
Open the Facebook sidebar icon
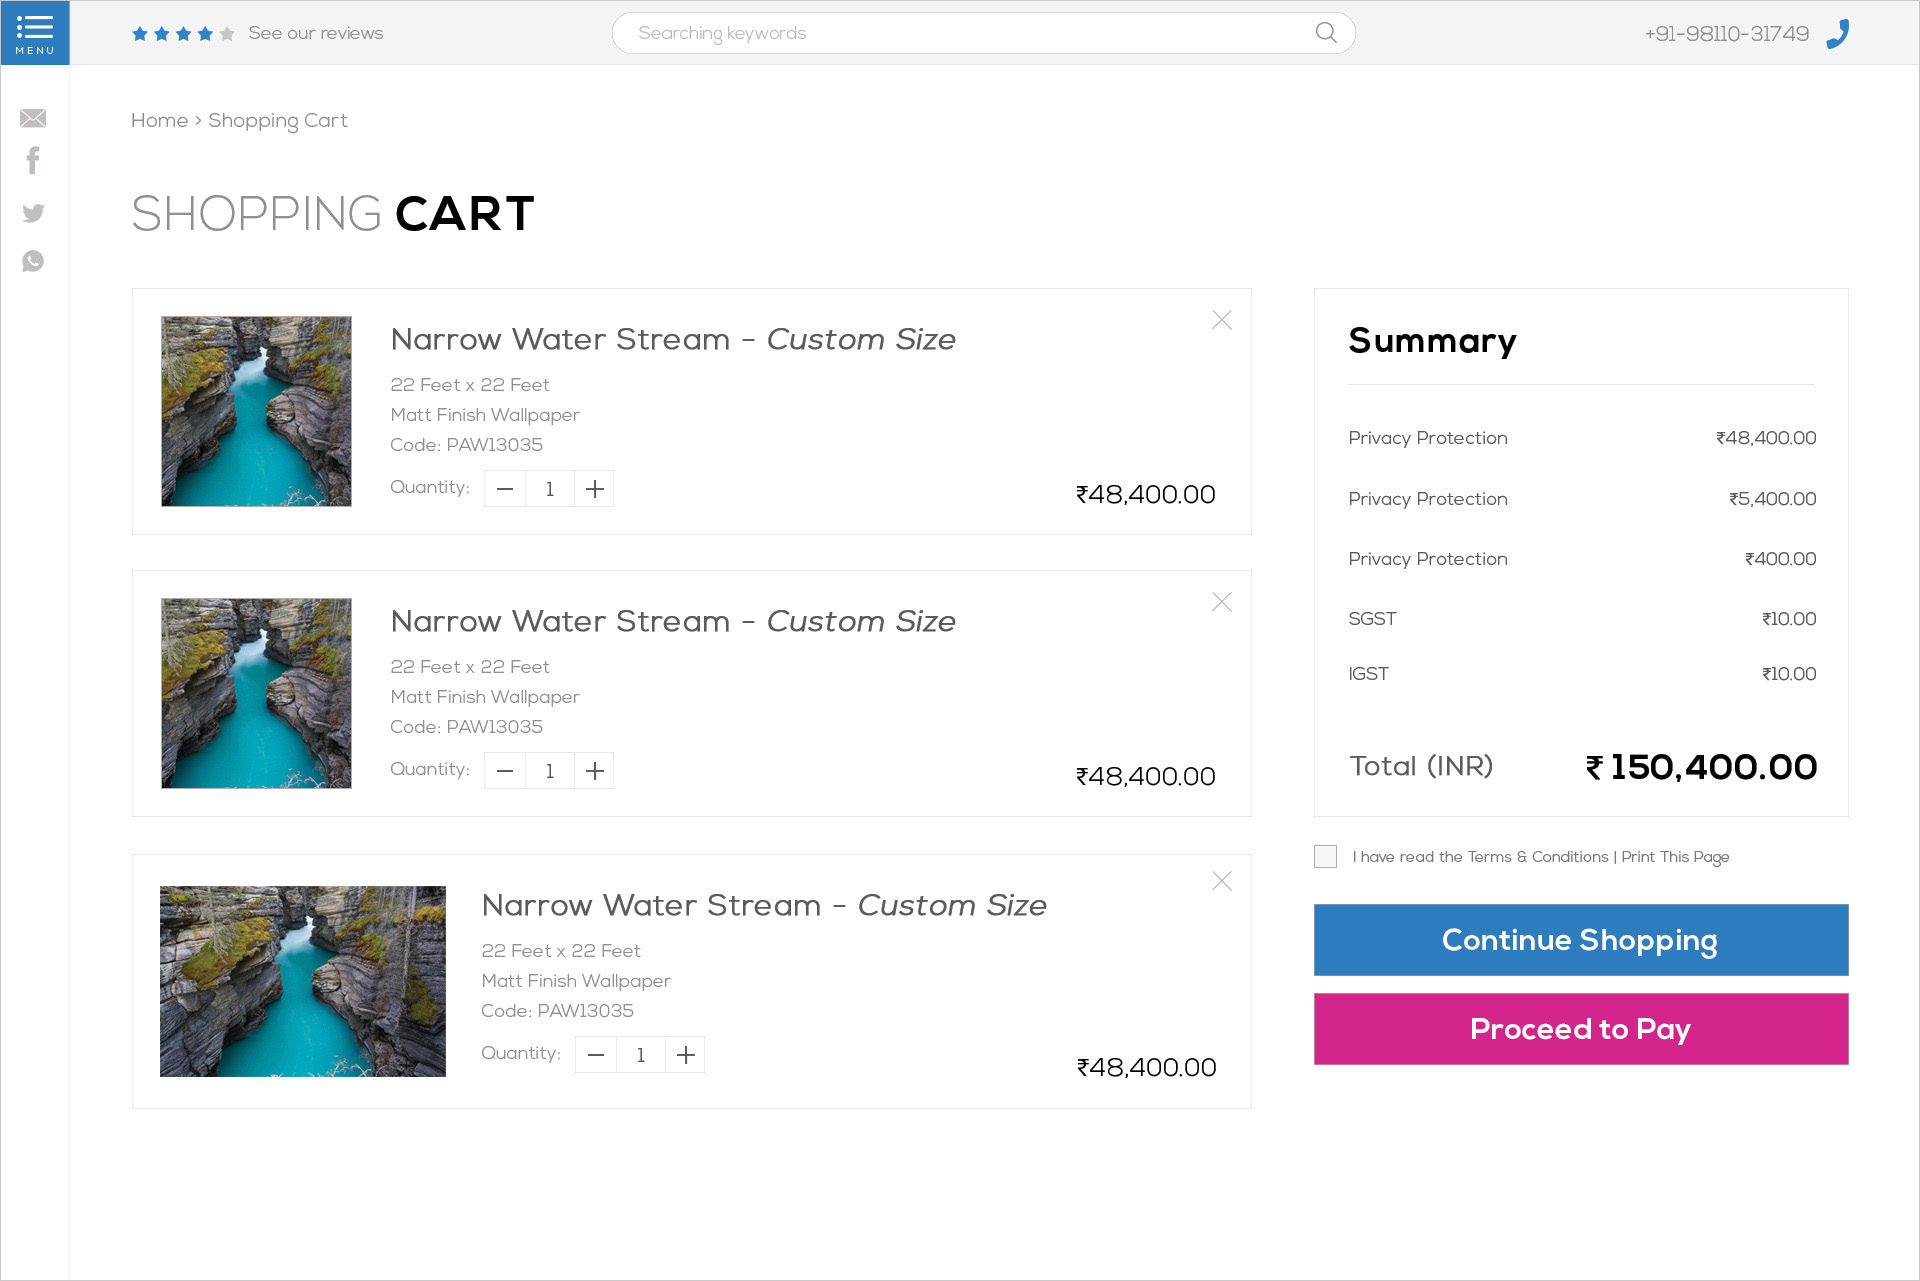(33, 161)
